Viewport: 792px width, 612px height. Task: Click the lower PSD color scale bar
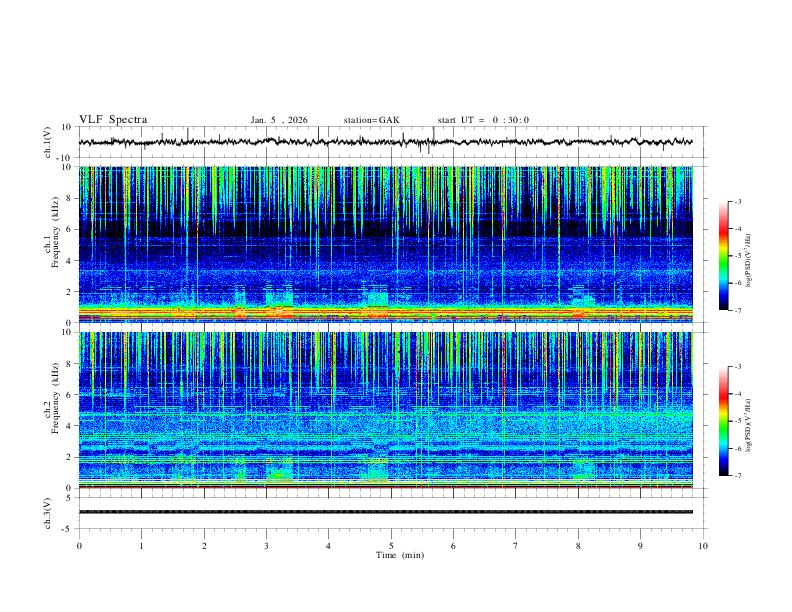(x=723, y=421)
